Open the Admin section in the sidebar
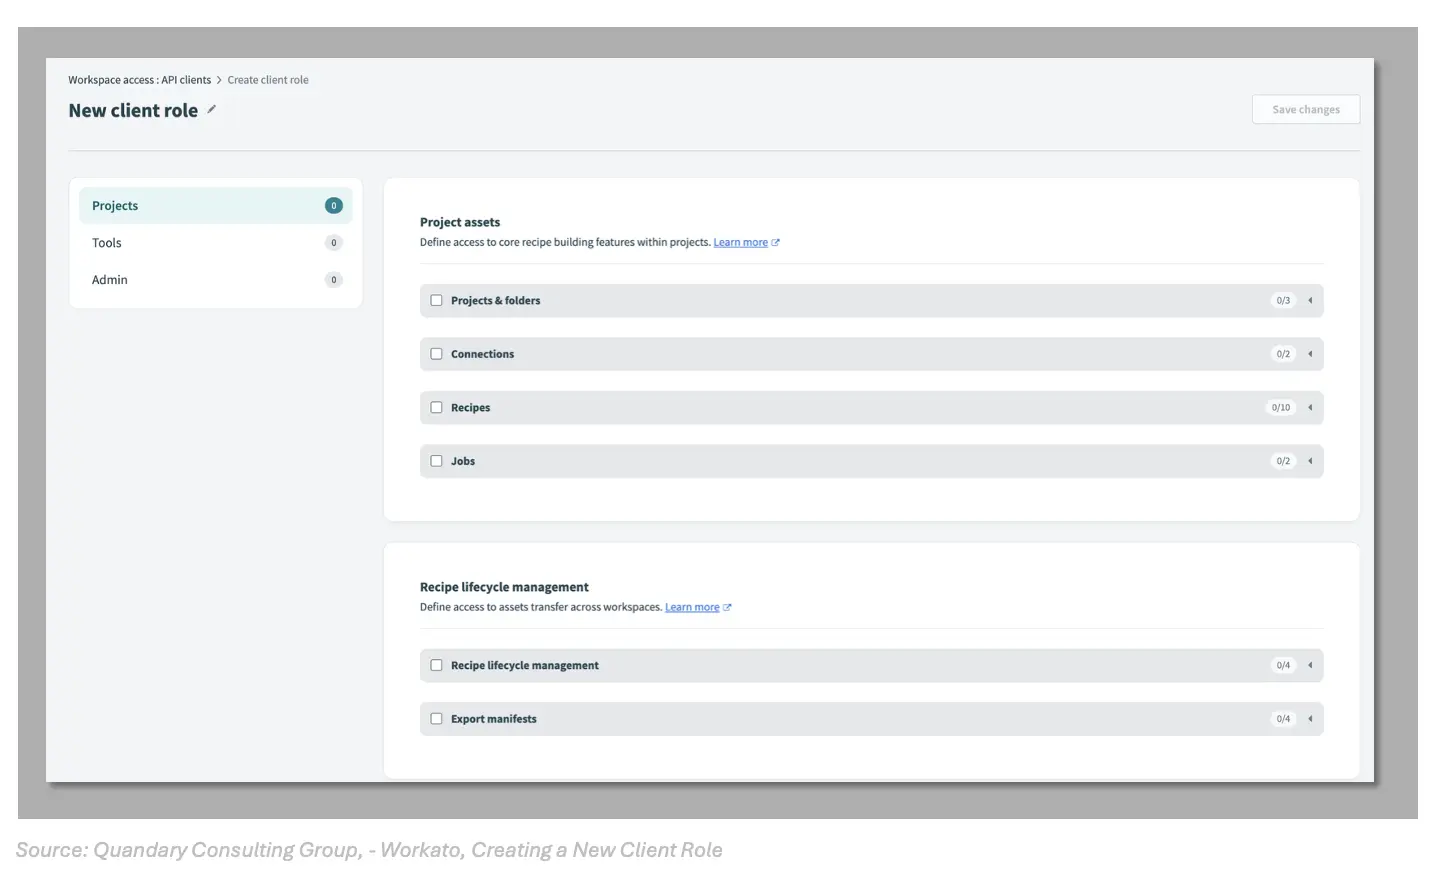 point(109,279)
